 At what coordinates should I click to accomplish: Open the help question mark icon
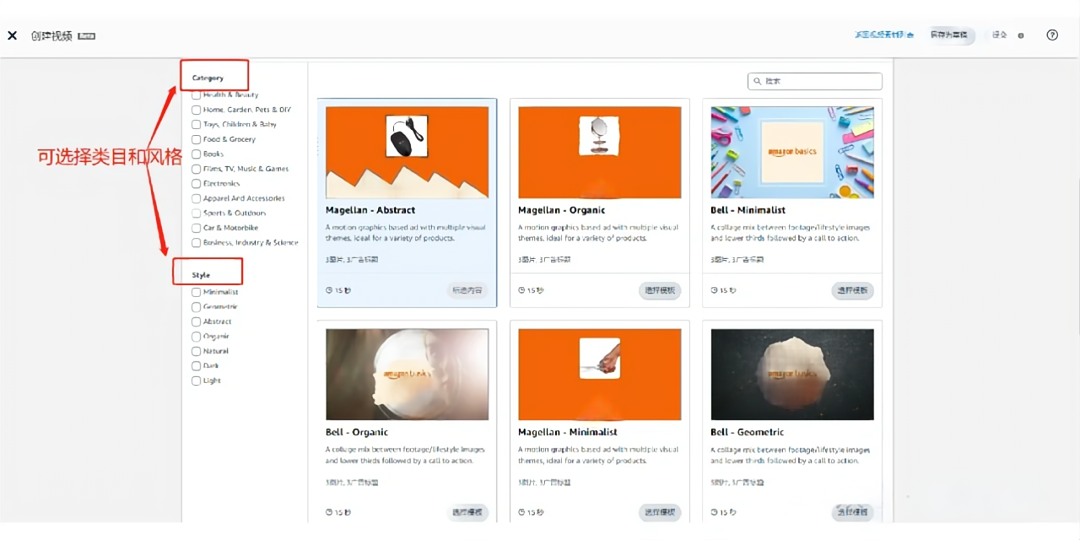(x=1052, y=35)
